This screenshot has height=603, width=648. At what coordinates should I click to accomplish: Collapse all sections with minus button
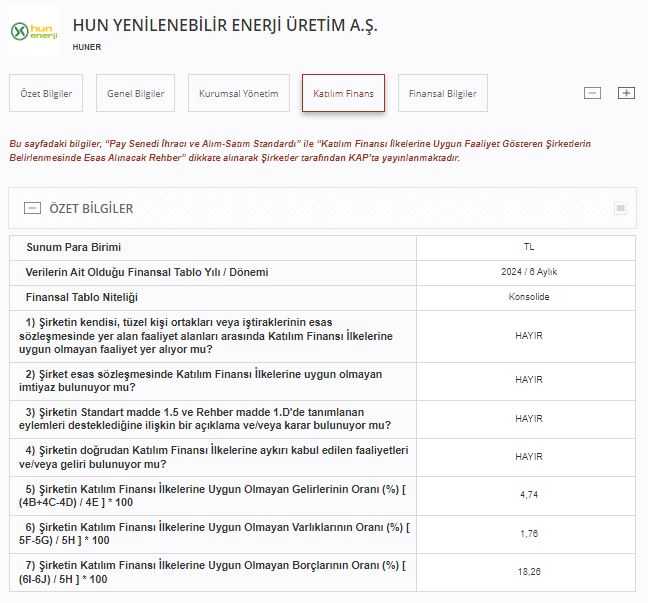click(x=592, y=93)
